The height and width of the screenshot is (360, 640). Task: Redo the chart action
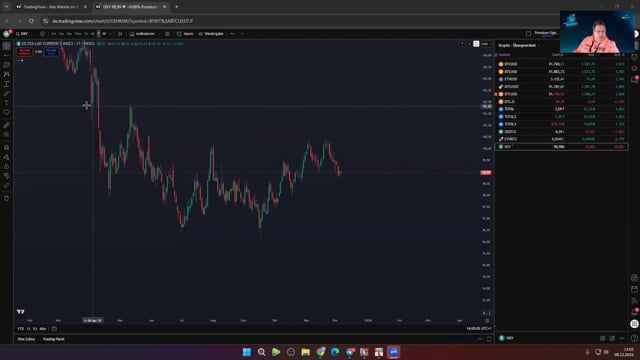point(242,34)
